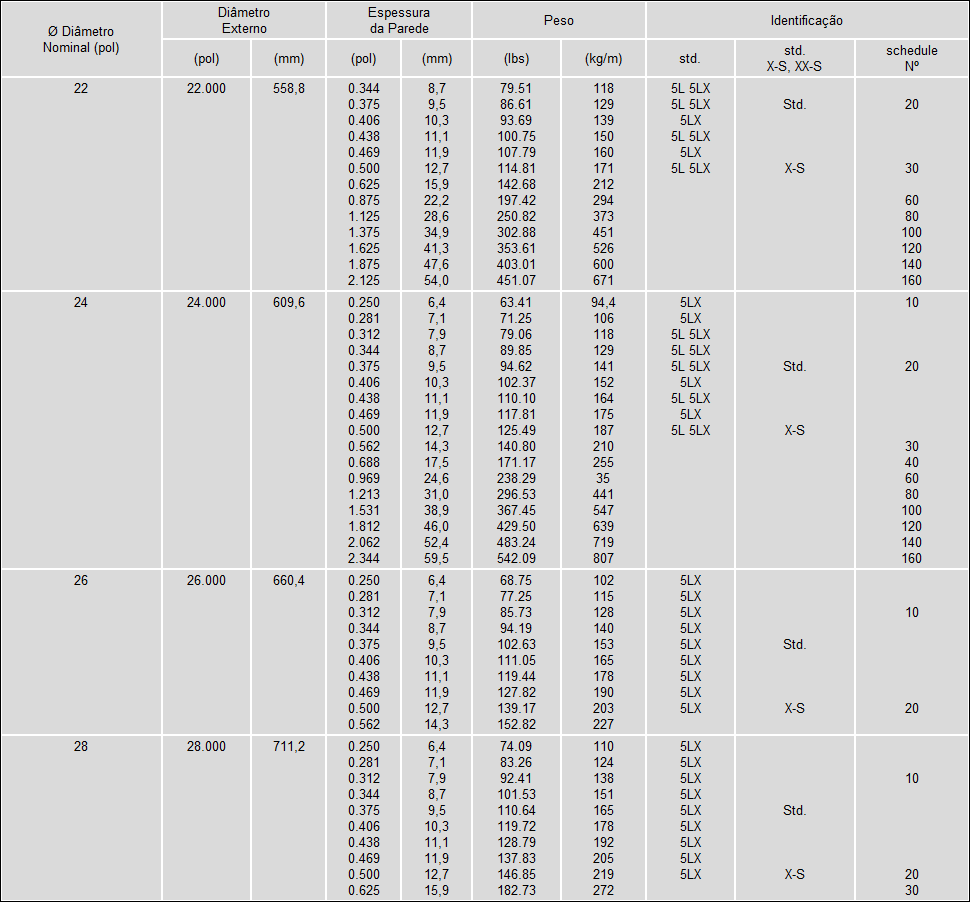
Task: Select the '441' kg/m cell
Action: [603, 494]
